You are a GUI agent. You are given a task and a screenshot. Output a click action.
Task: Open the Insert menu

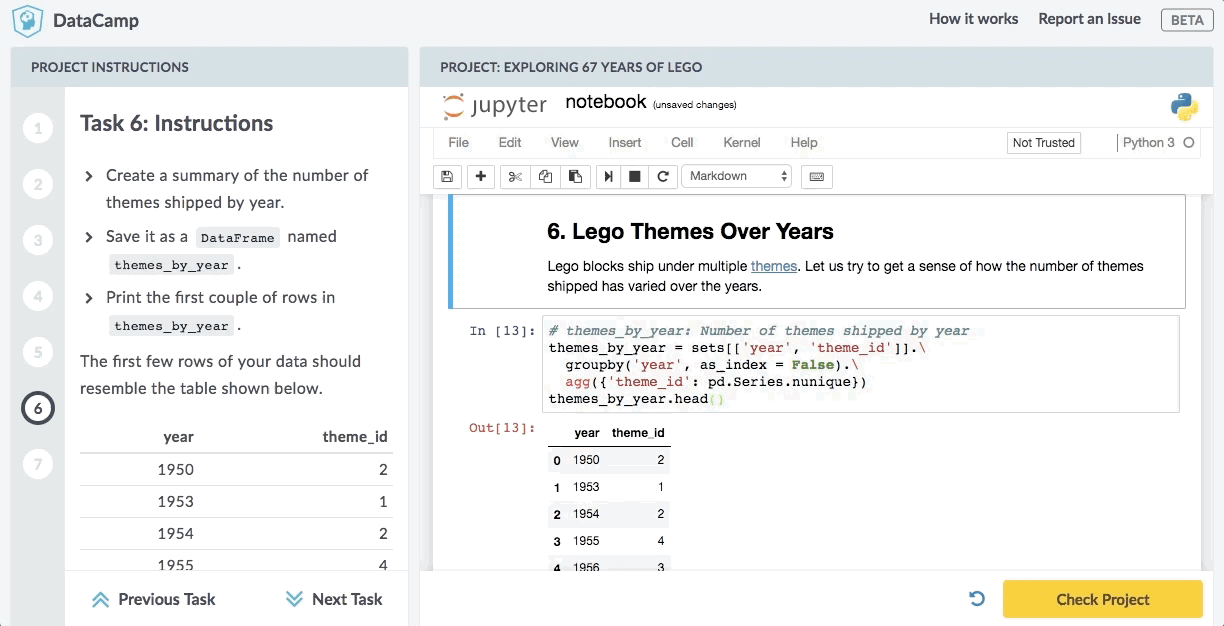click(x=625, y=142)
